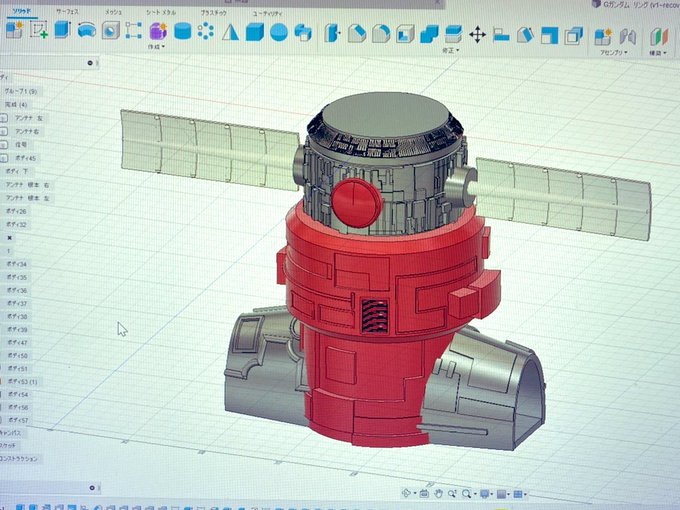Switch to the ユーティリティ tab
Viewport: 680px width, 510px height.
point(267,13)
